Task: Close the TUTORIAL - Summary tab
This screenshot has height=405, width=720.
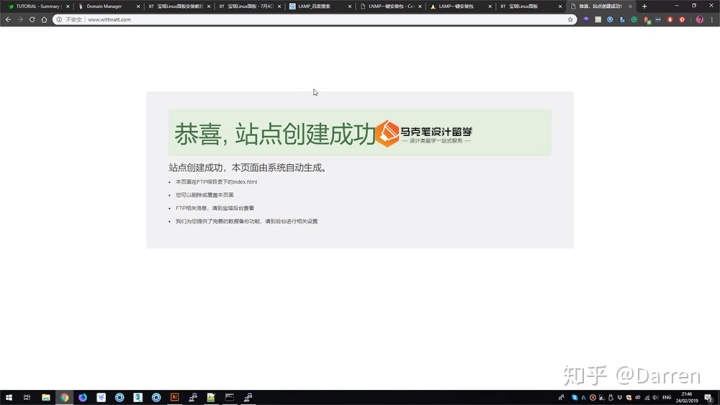Action: tap(68, 6)
